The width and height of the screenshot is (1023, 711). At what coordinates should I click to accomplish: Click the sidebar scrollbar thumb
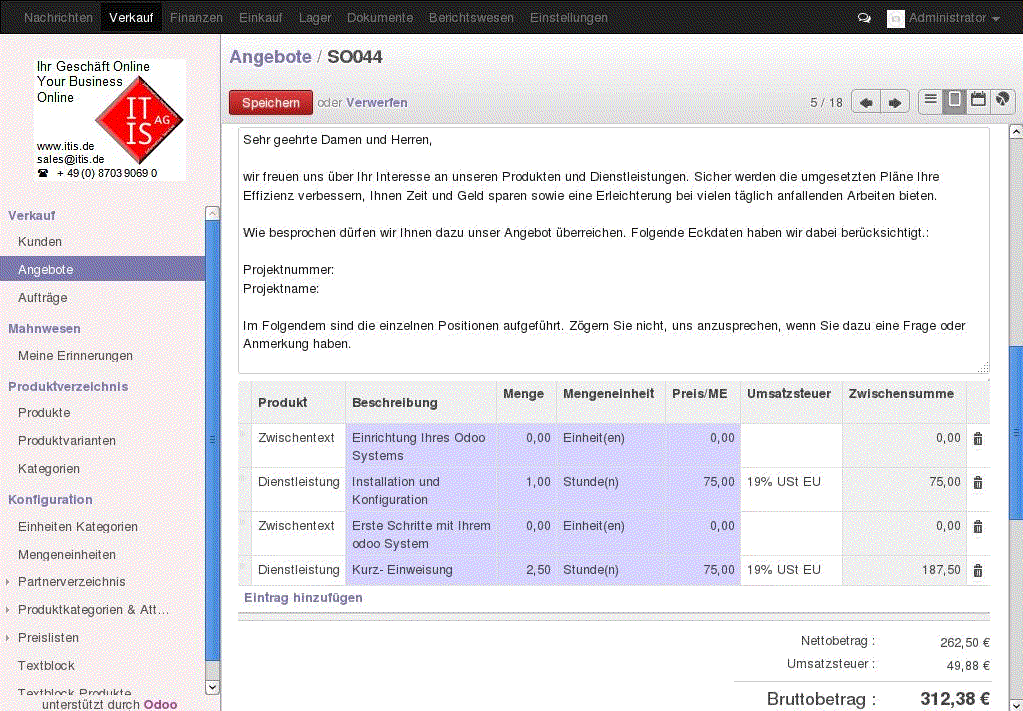[x=212, y=440]
